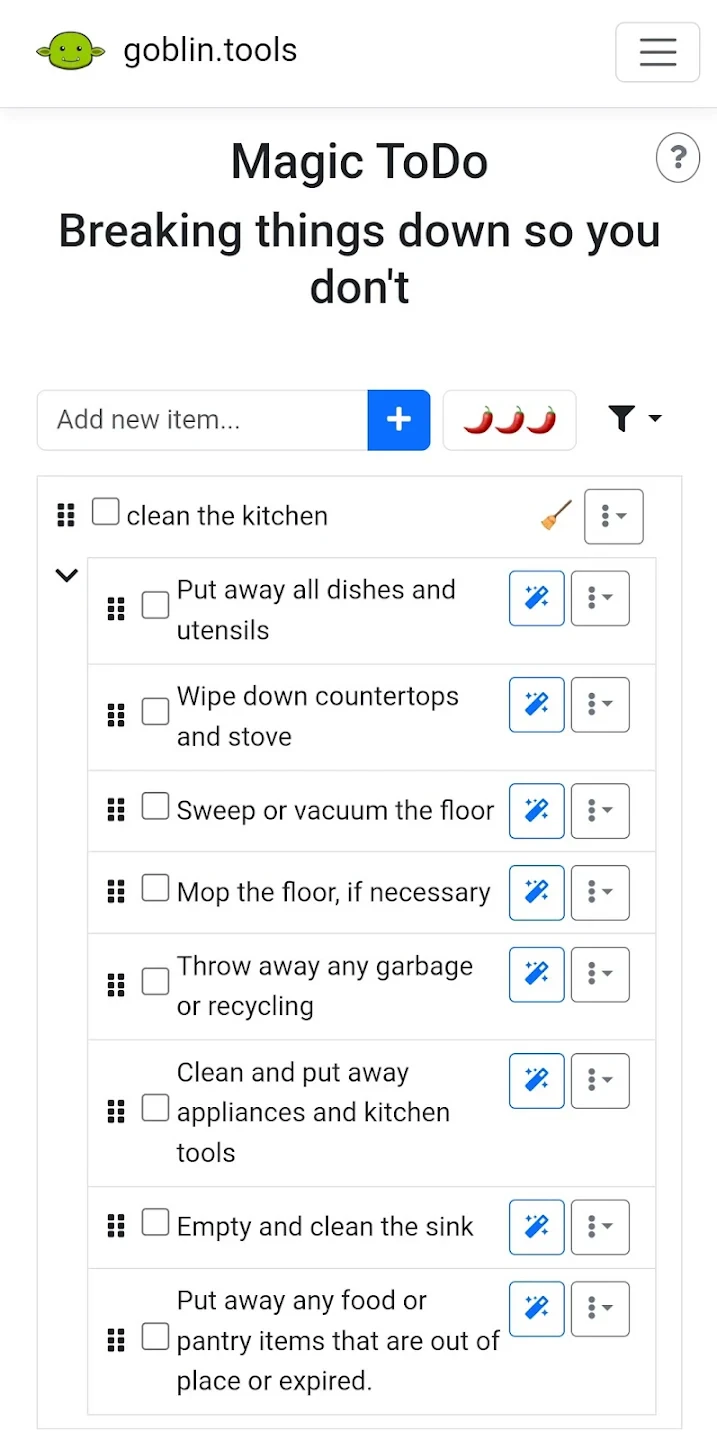Viewport: 717px width, 1440px height.
Task: Open the help question mark icon
Action: coord(677,158)
